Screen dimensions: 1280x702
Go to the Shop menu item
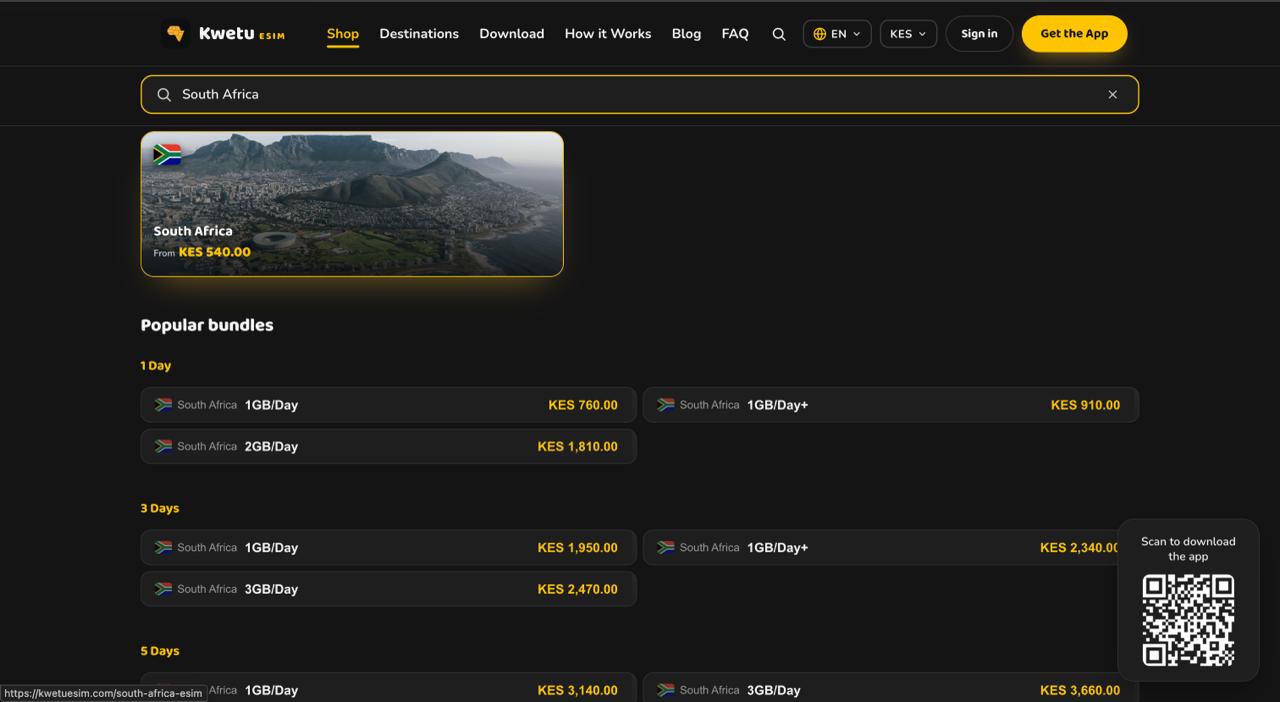pyautogui.click(x=343, y=34)
